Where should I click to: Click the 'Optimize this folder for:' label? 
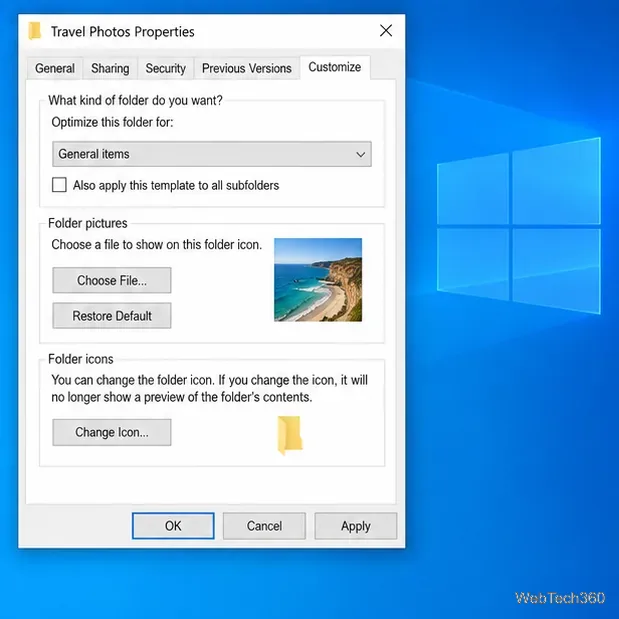pos(113,122)
